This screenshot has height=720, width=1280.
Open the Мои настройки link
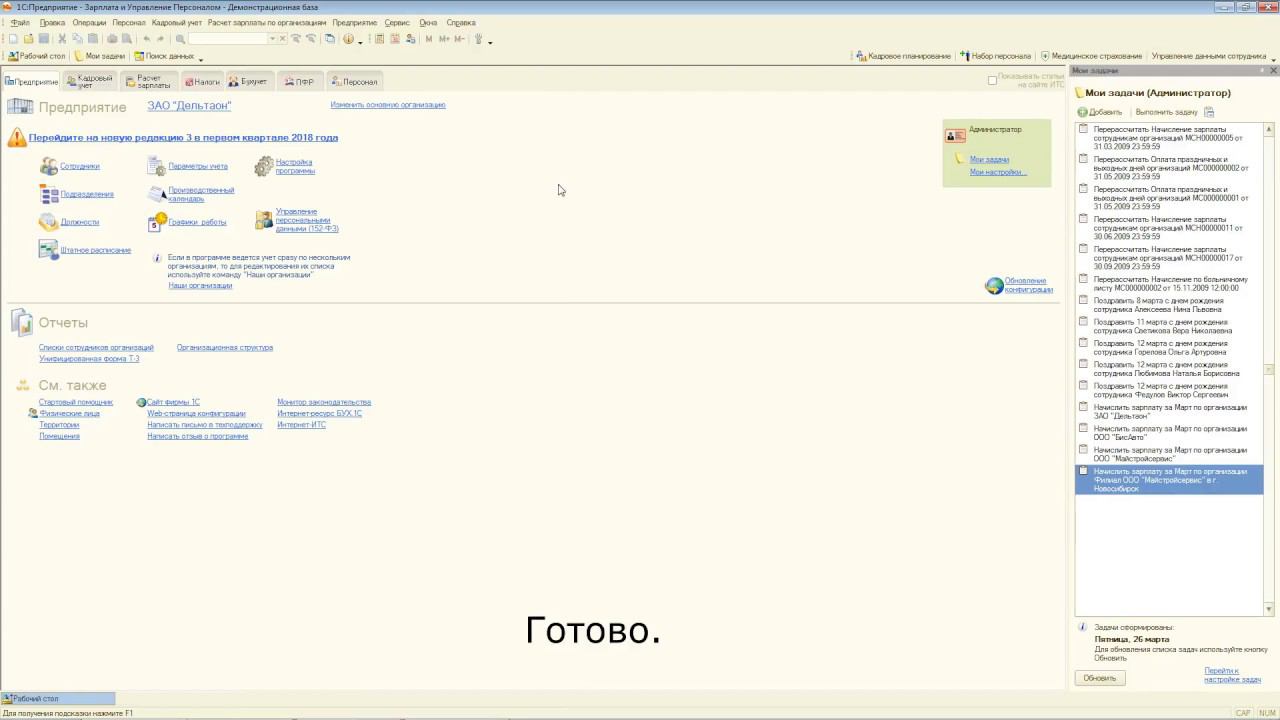(x=998, y=172)
